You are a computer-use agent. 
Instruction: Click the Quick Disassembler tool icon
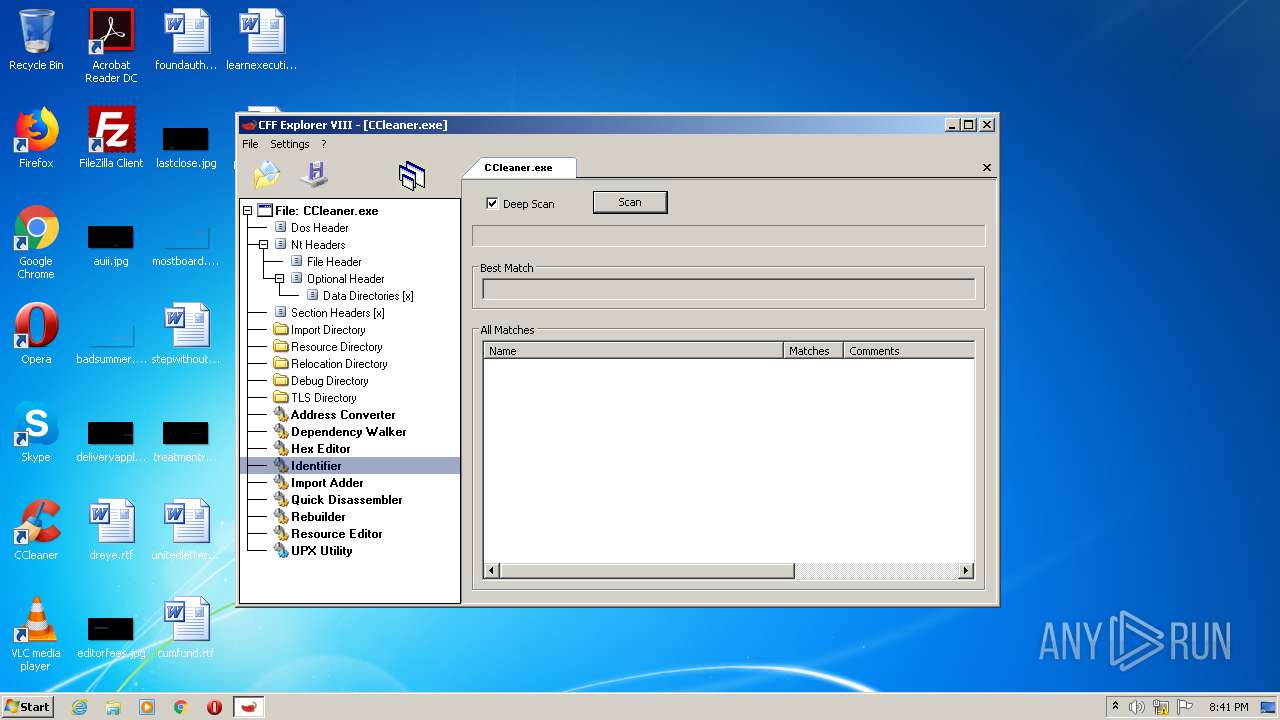(x=281, y=500)
